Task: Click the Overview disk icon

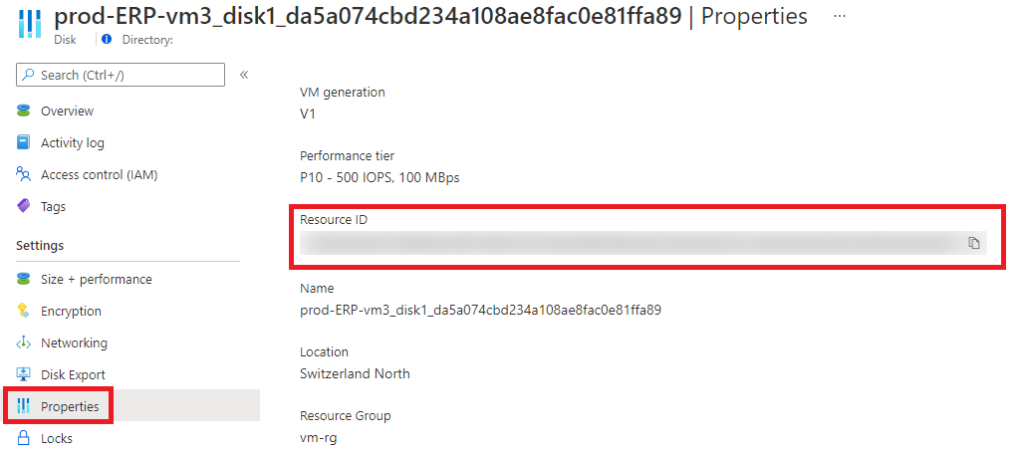Action: click(24, 111)
